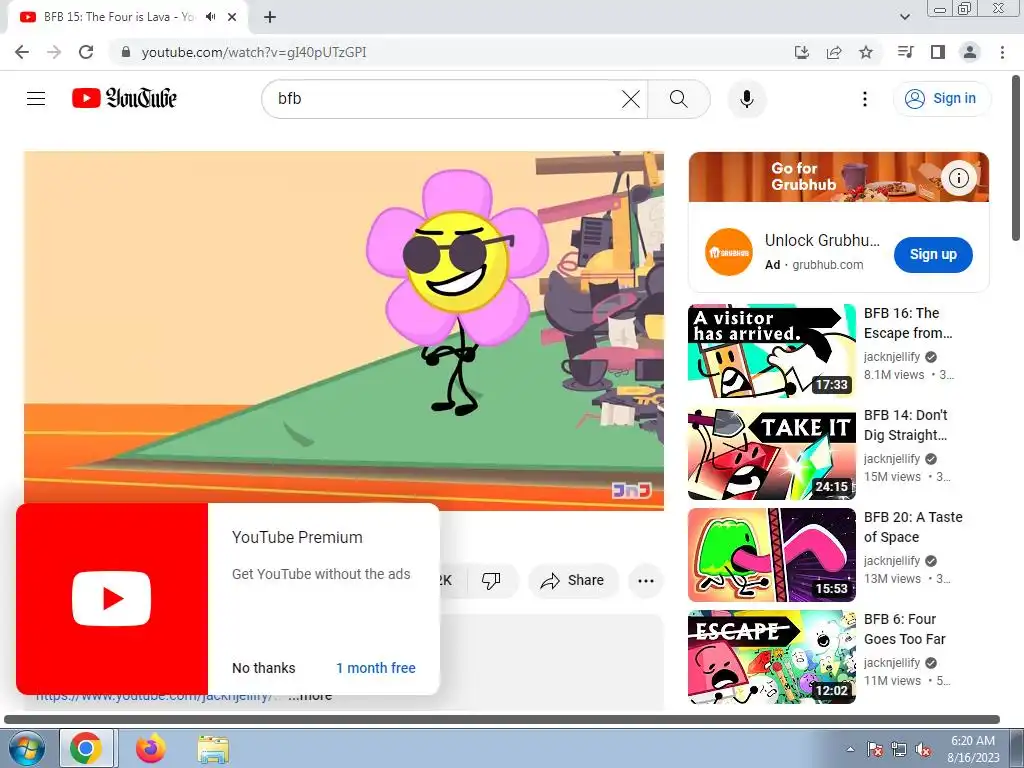Expand description with ...more
The height and width of the screenshot is (768, 1024).
[311, 697]
